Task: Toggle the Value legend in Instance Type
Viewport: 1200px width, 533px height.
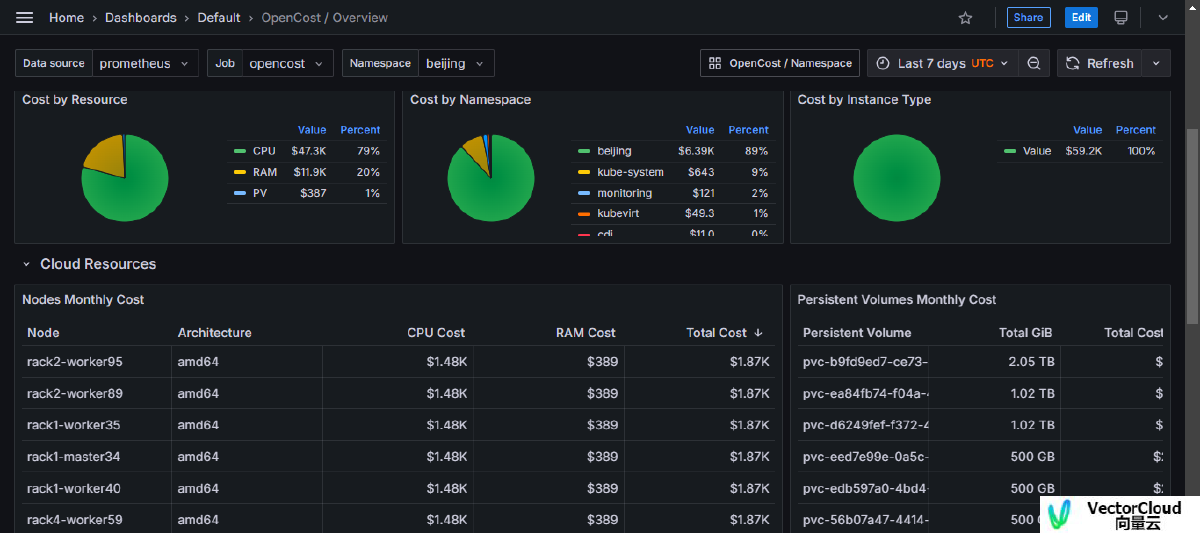Action: (1036, 151)
